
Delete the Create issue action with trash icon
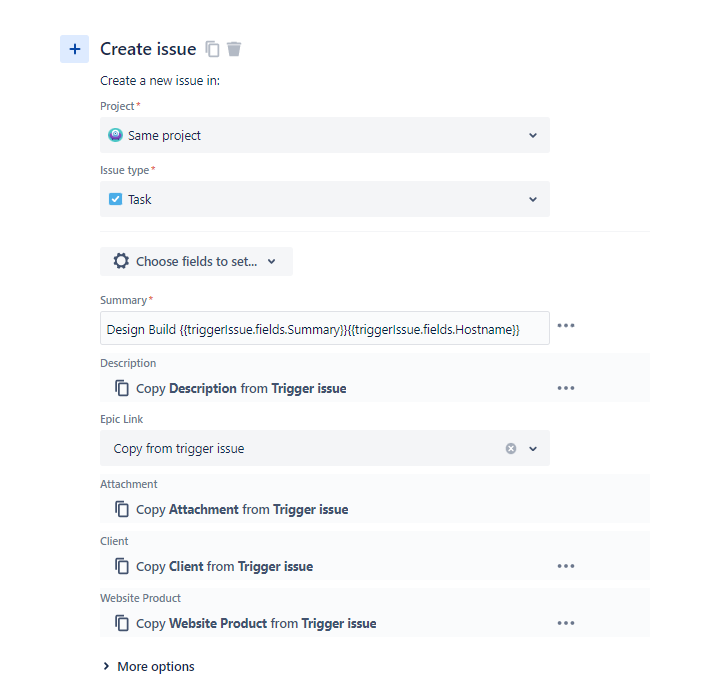point(234,49)
